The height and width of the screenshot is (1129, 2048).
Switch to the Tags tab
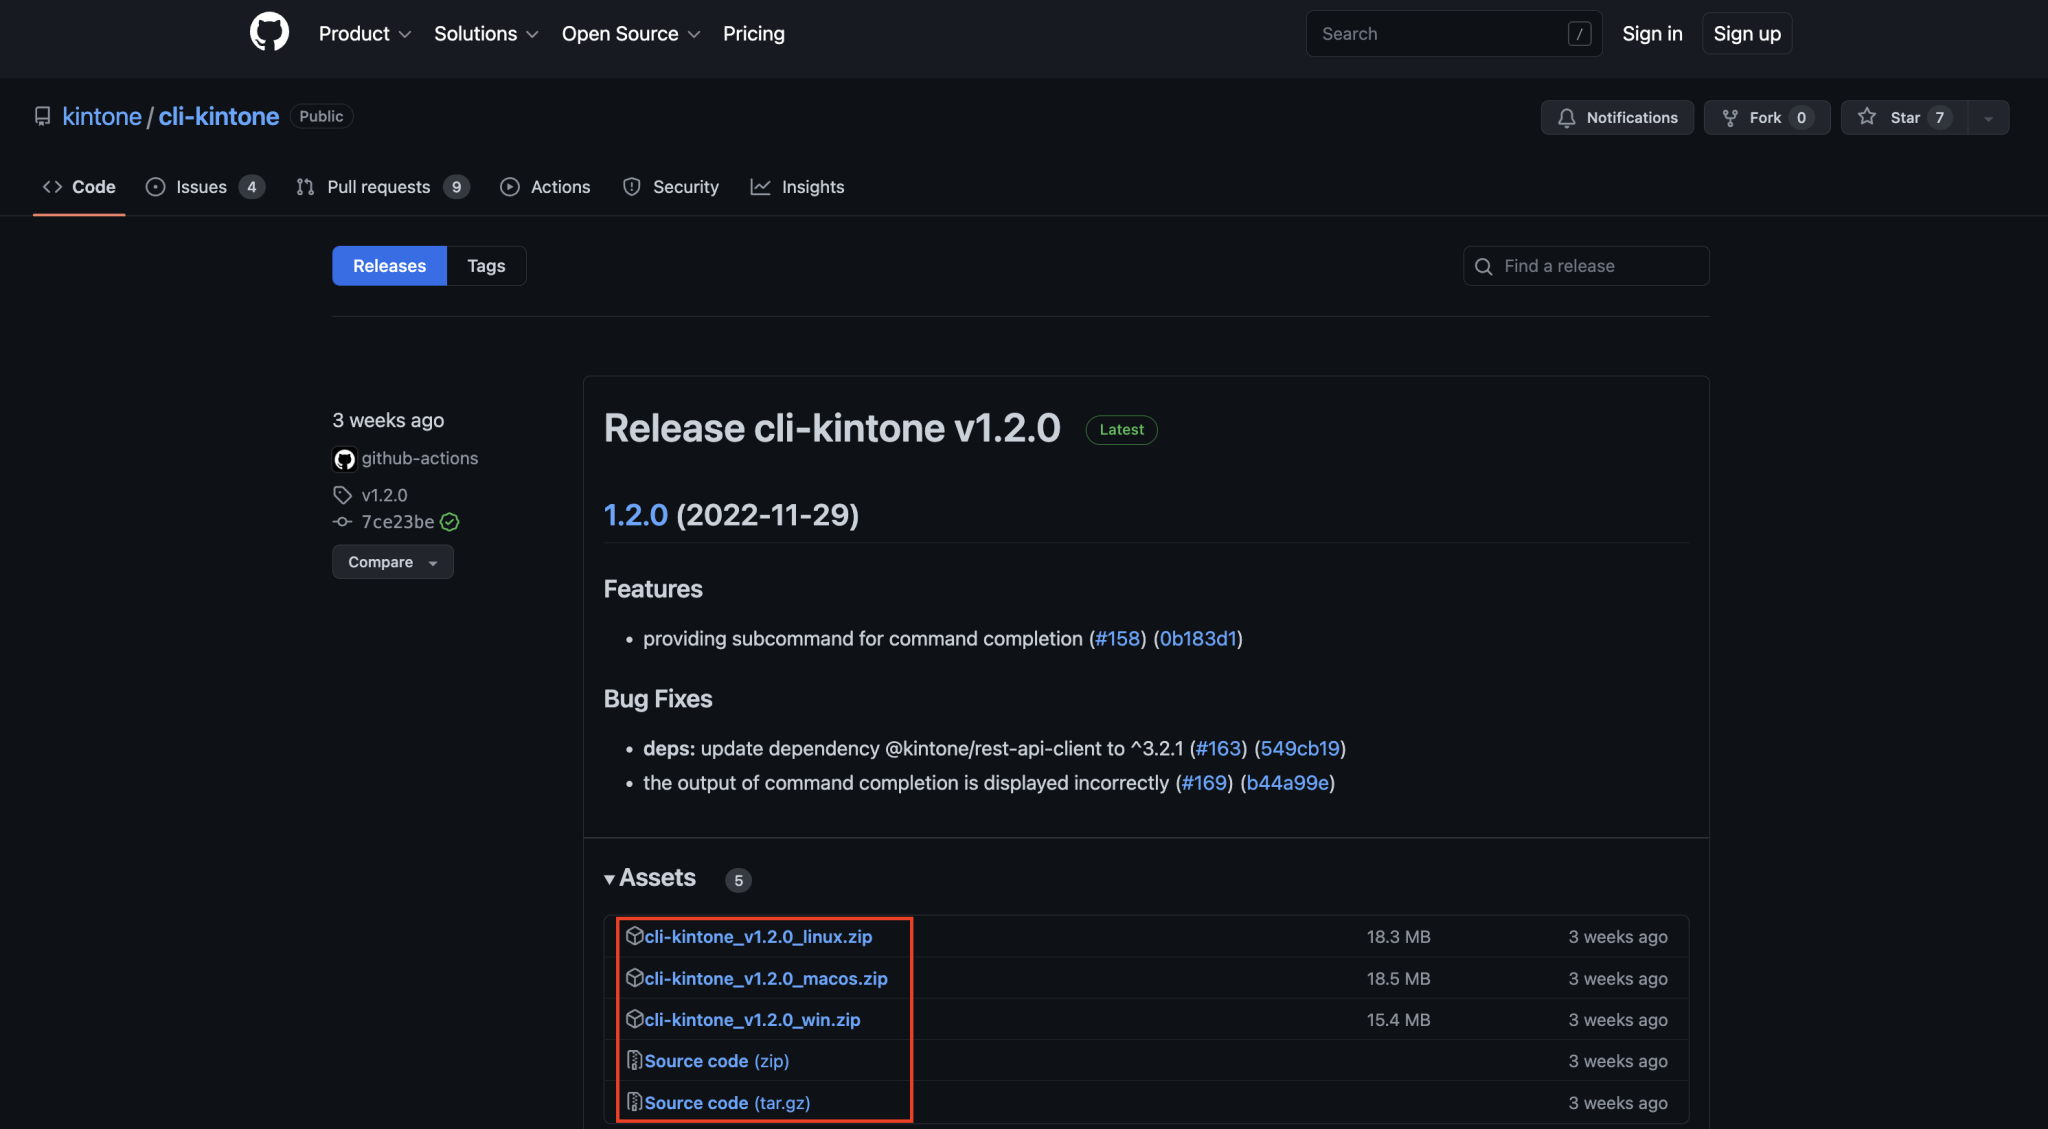486,265
